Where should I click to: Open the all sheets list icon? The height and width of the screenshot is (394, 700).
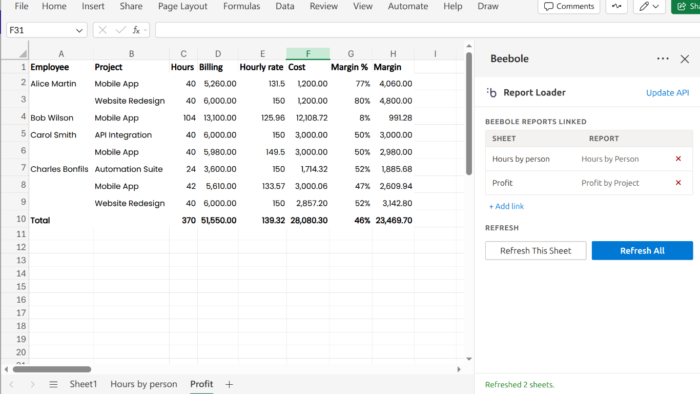tap(53, 384)
